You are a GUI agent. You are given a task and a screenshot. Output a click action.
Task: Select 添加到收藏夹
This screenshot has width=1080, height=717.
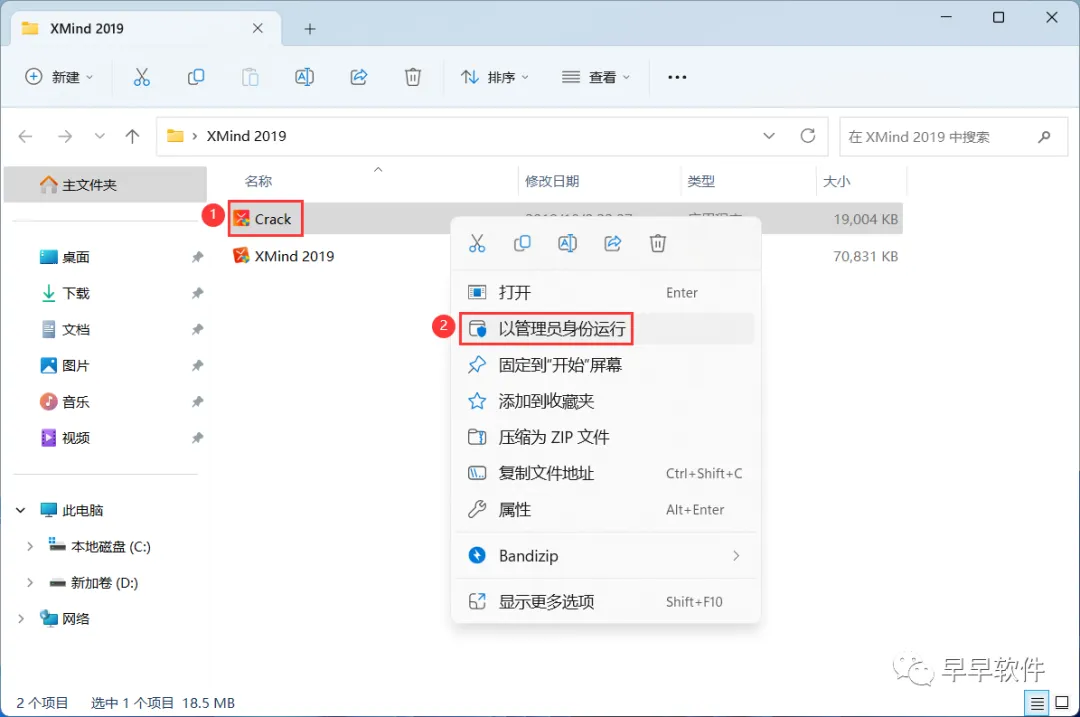click(606, 401)
